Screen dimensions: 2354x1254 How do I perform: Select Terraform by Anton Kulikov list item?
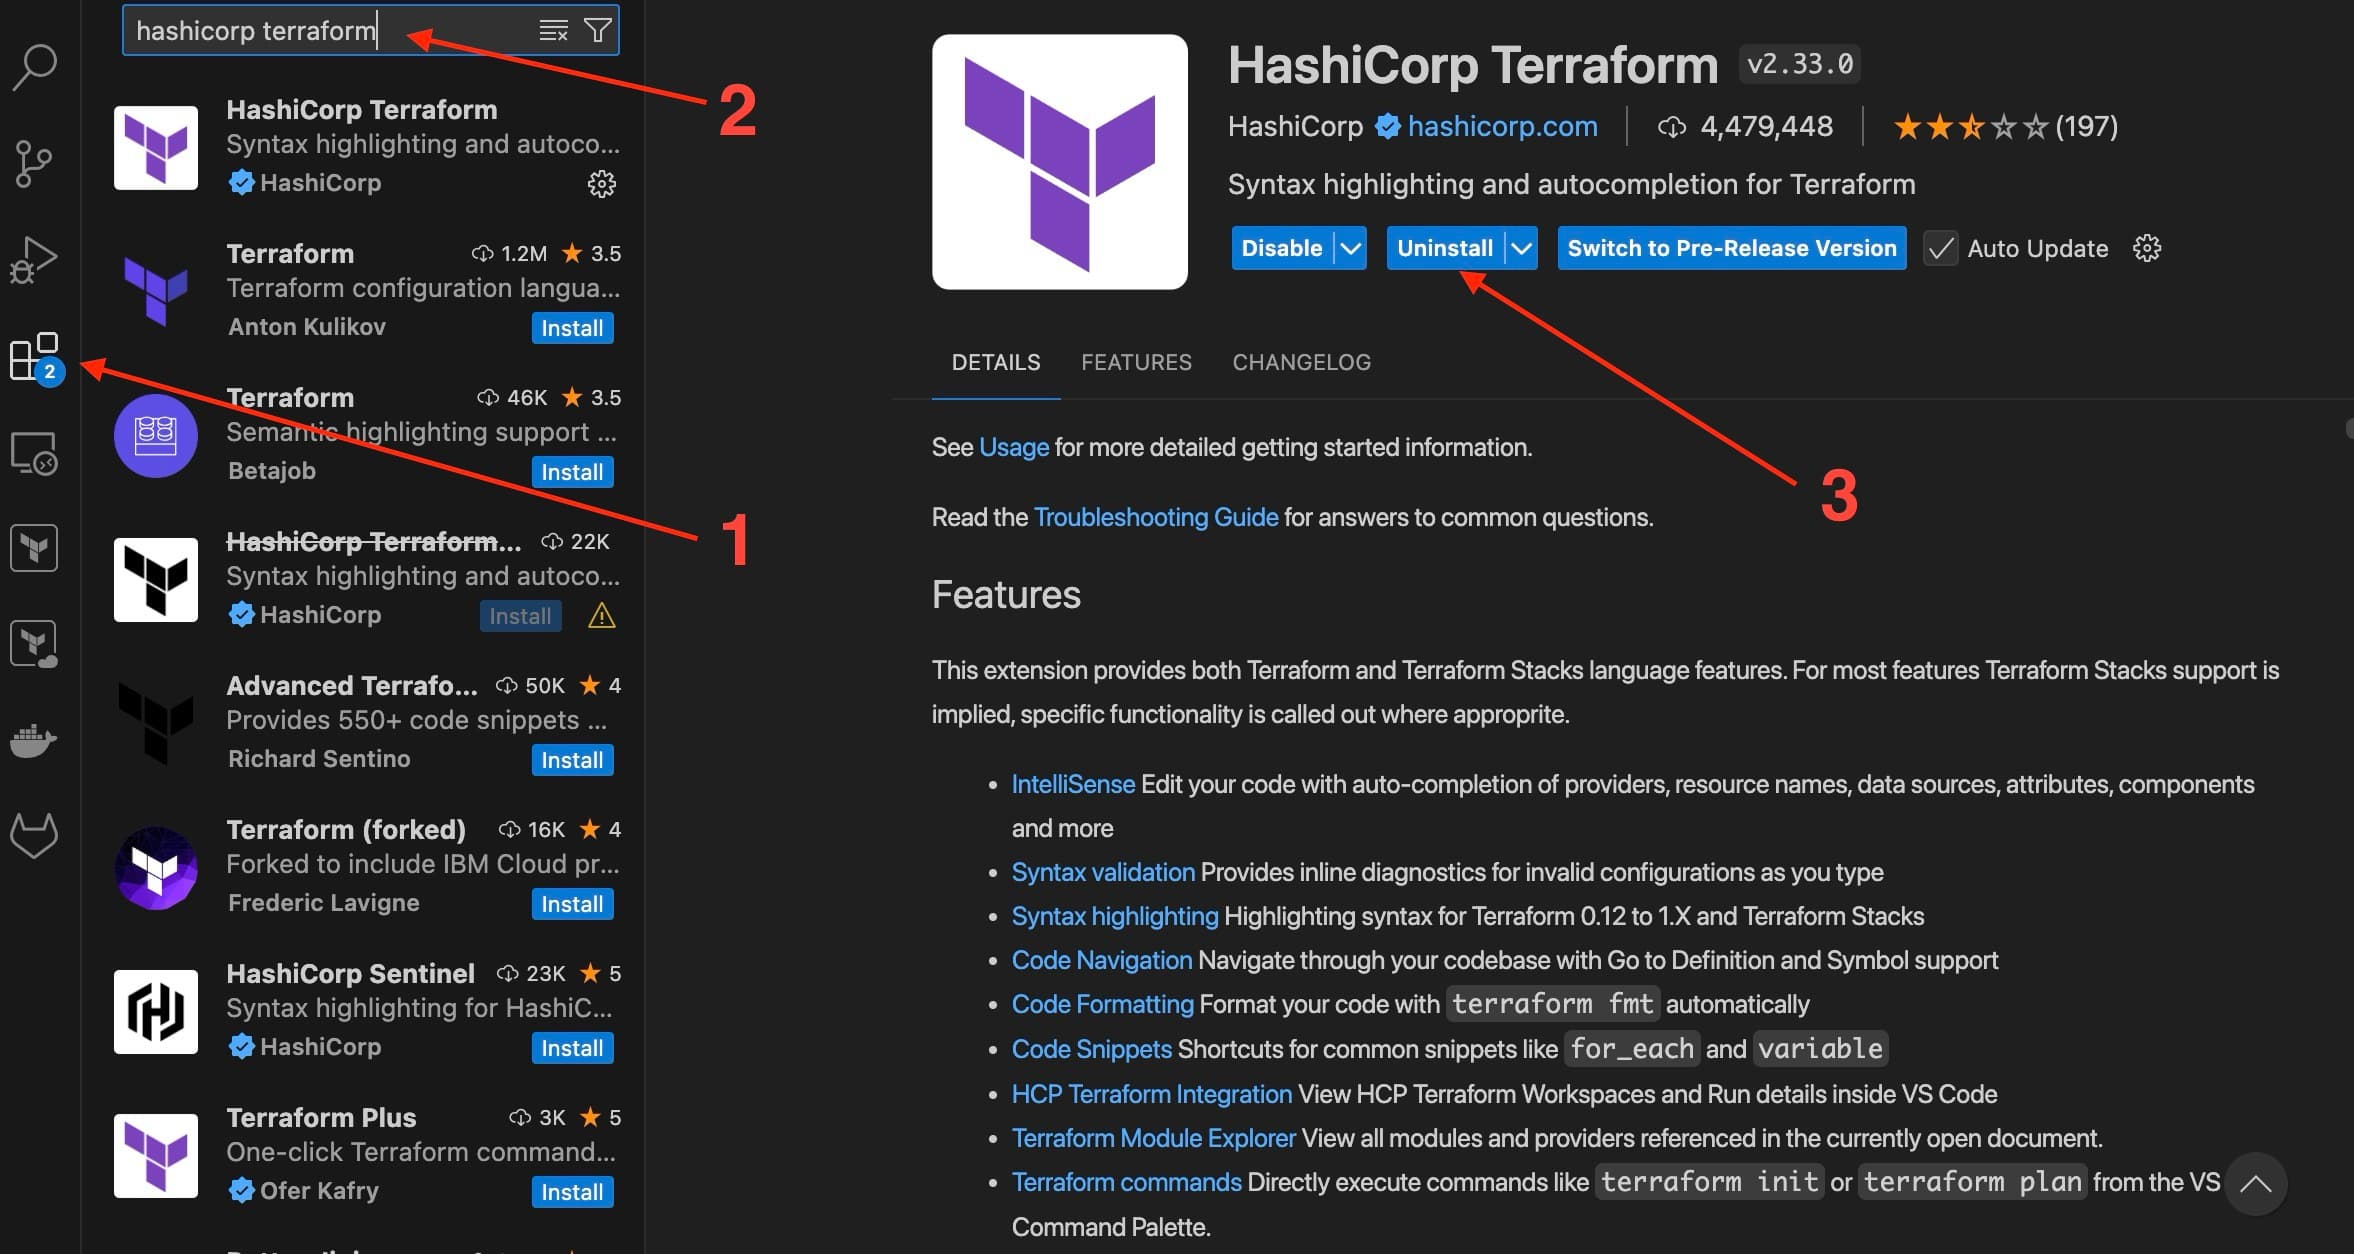point(364,290)
